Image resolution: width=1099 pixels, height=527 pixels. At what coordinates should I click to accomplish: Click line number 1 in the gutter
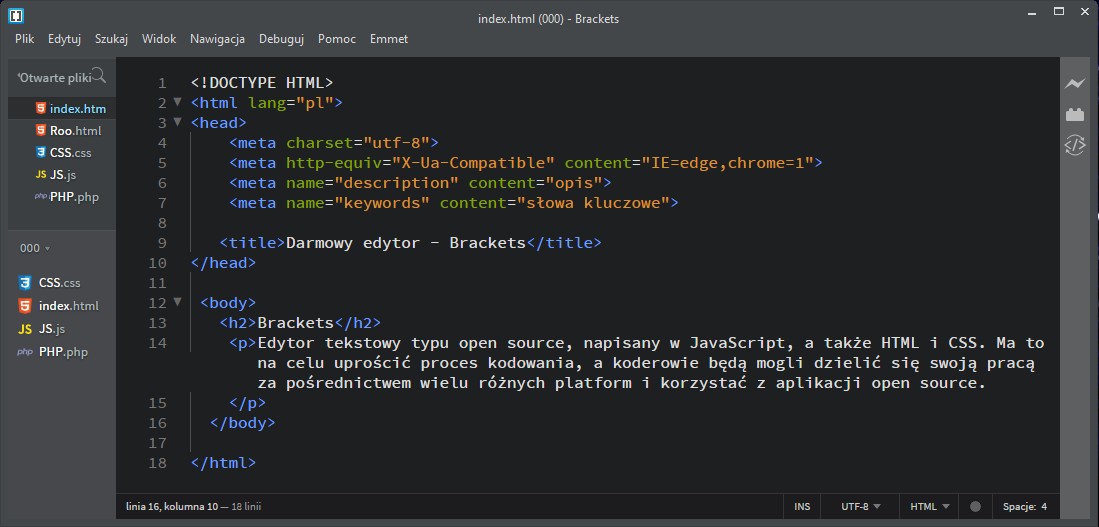point(162,83)
